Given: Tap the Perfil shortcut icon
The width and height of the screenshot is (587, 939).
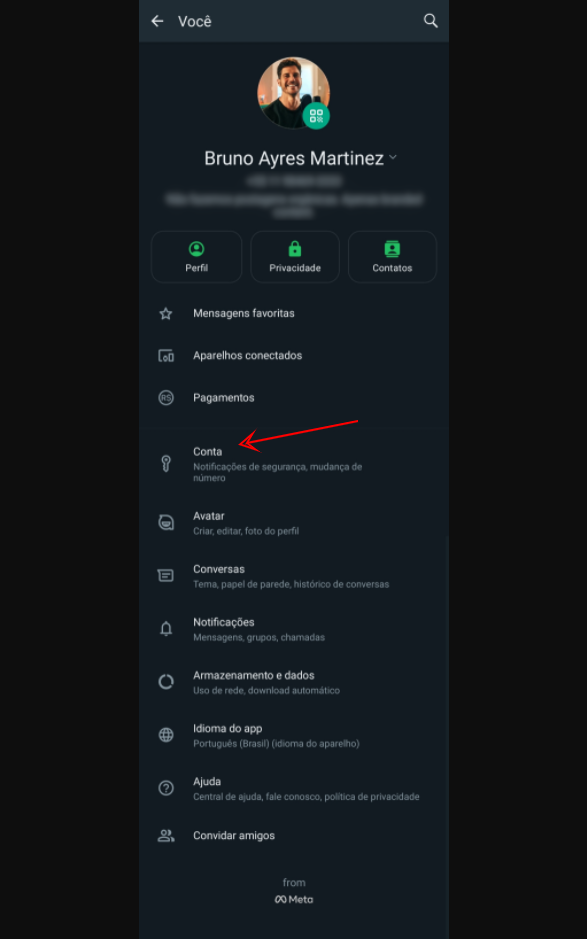Looking at the screenshot, I should [x=196, y=247].
